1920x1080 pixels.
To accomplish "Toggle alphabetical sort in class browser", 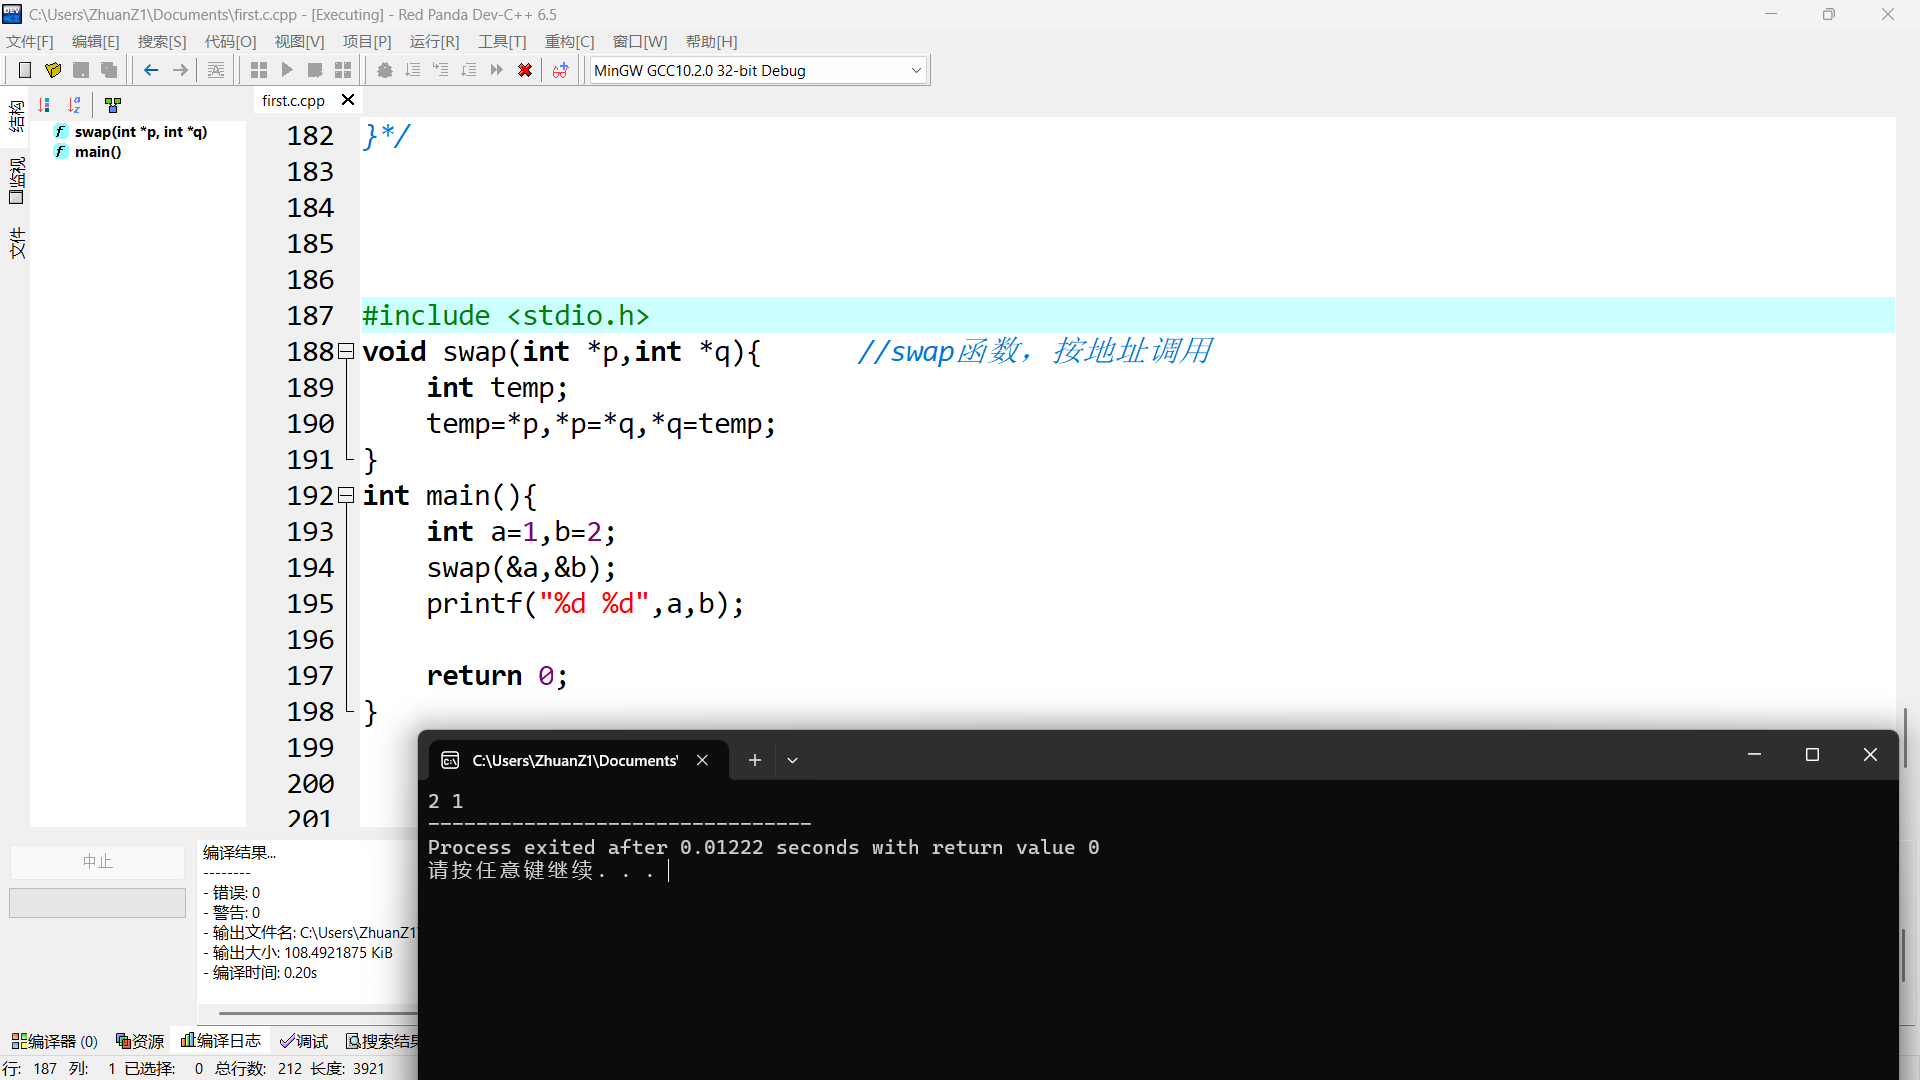I will click(75, 105).
